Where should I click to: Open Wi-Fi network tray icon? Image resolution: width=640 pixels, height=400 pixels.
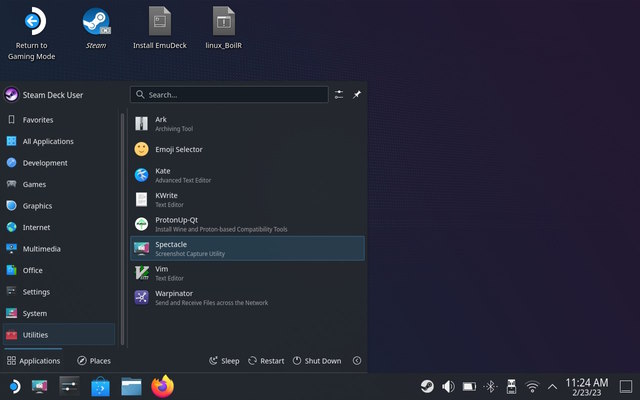532,386
